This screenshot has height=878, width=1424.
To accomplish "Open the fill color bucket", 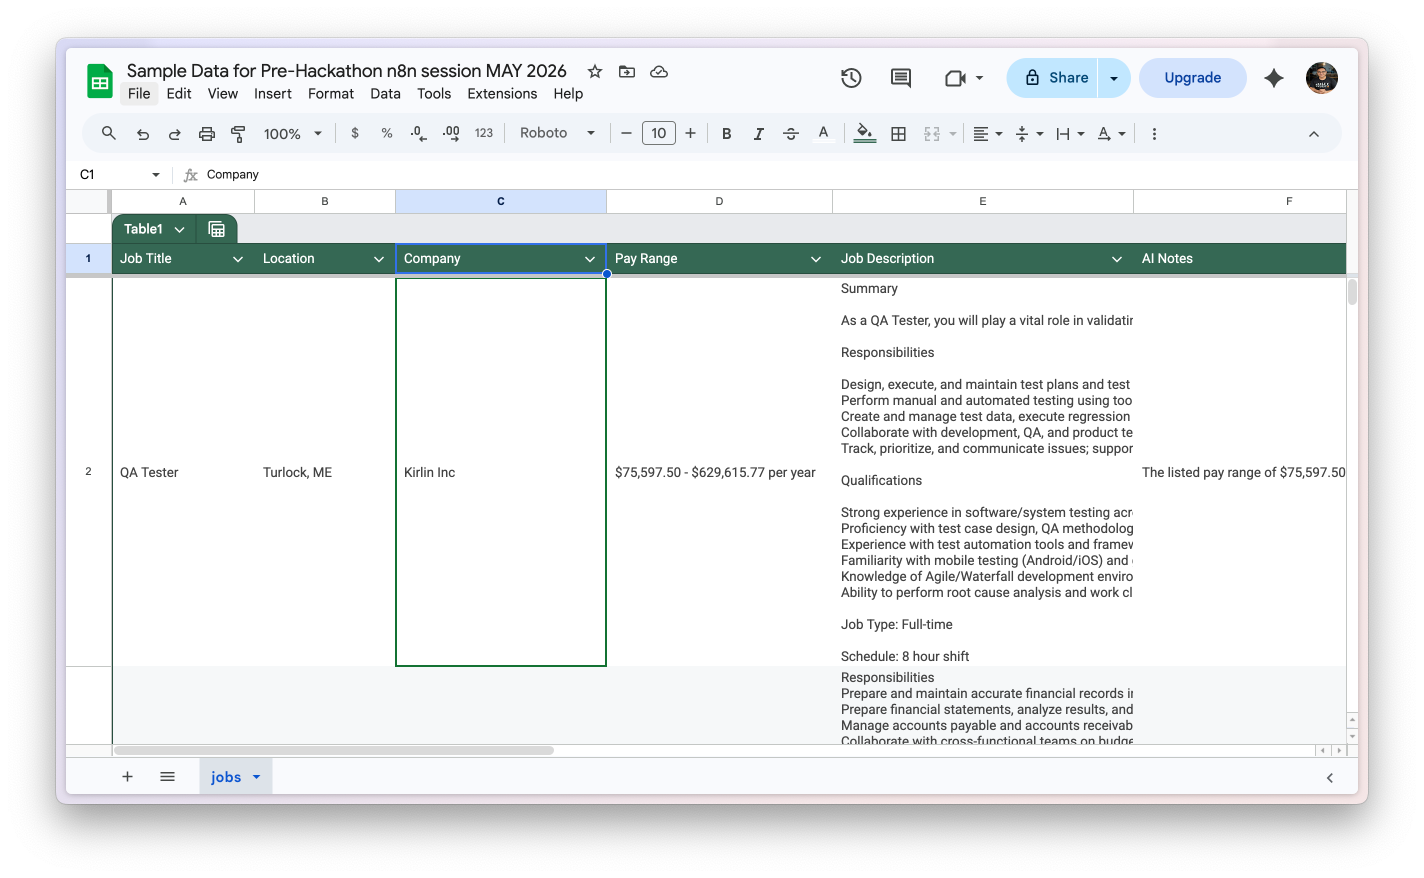I will pos(865,134).
